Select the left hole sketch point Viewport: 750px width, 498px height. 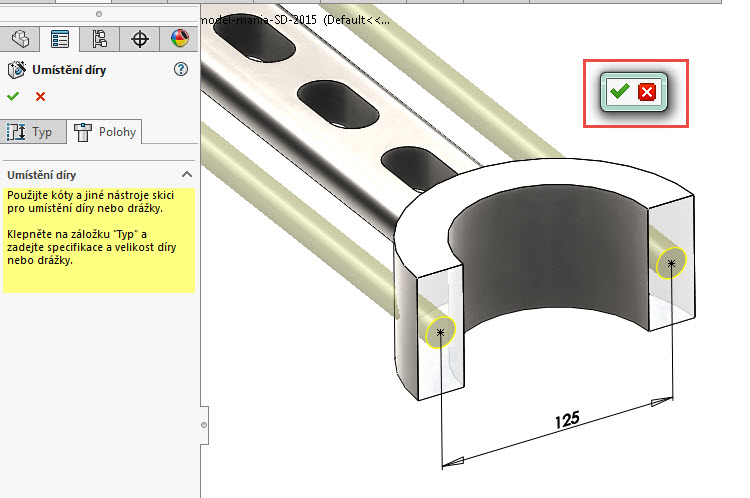(x=439, y=332)
